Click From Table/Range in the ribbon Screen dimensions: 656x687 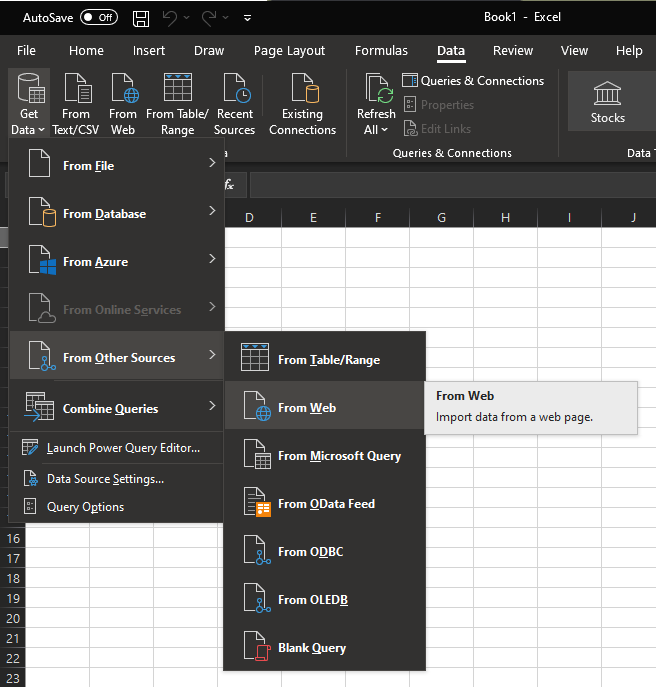click(x=177, y=103)
